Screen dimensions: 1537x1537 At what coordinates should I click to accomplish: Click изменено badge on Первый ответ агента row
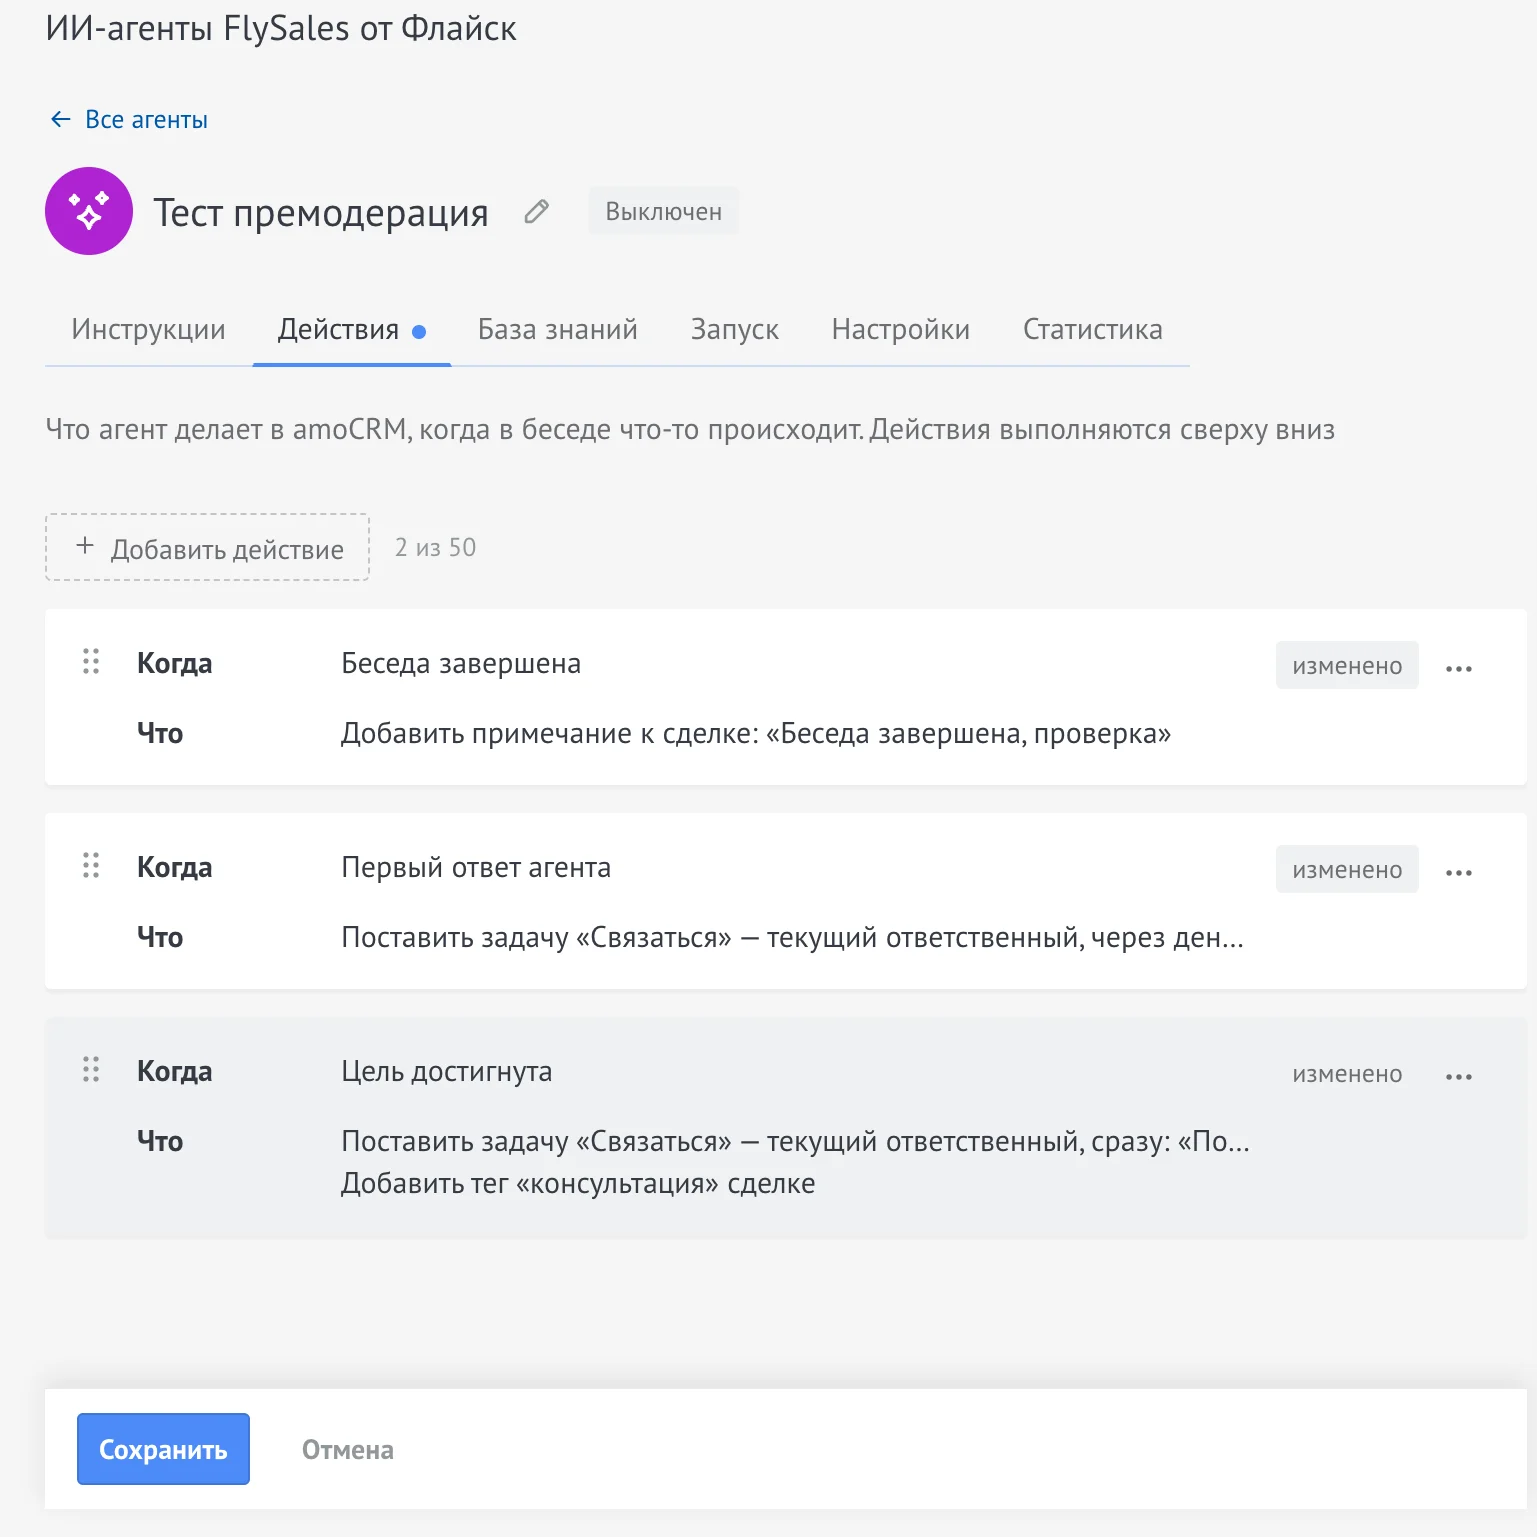pos(1347,869)
